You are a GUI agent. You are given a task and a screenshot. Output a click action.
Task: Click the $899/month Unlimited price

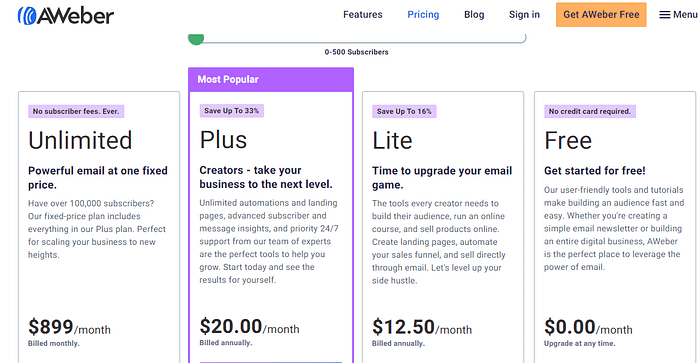pos(69,327)
